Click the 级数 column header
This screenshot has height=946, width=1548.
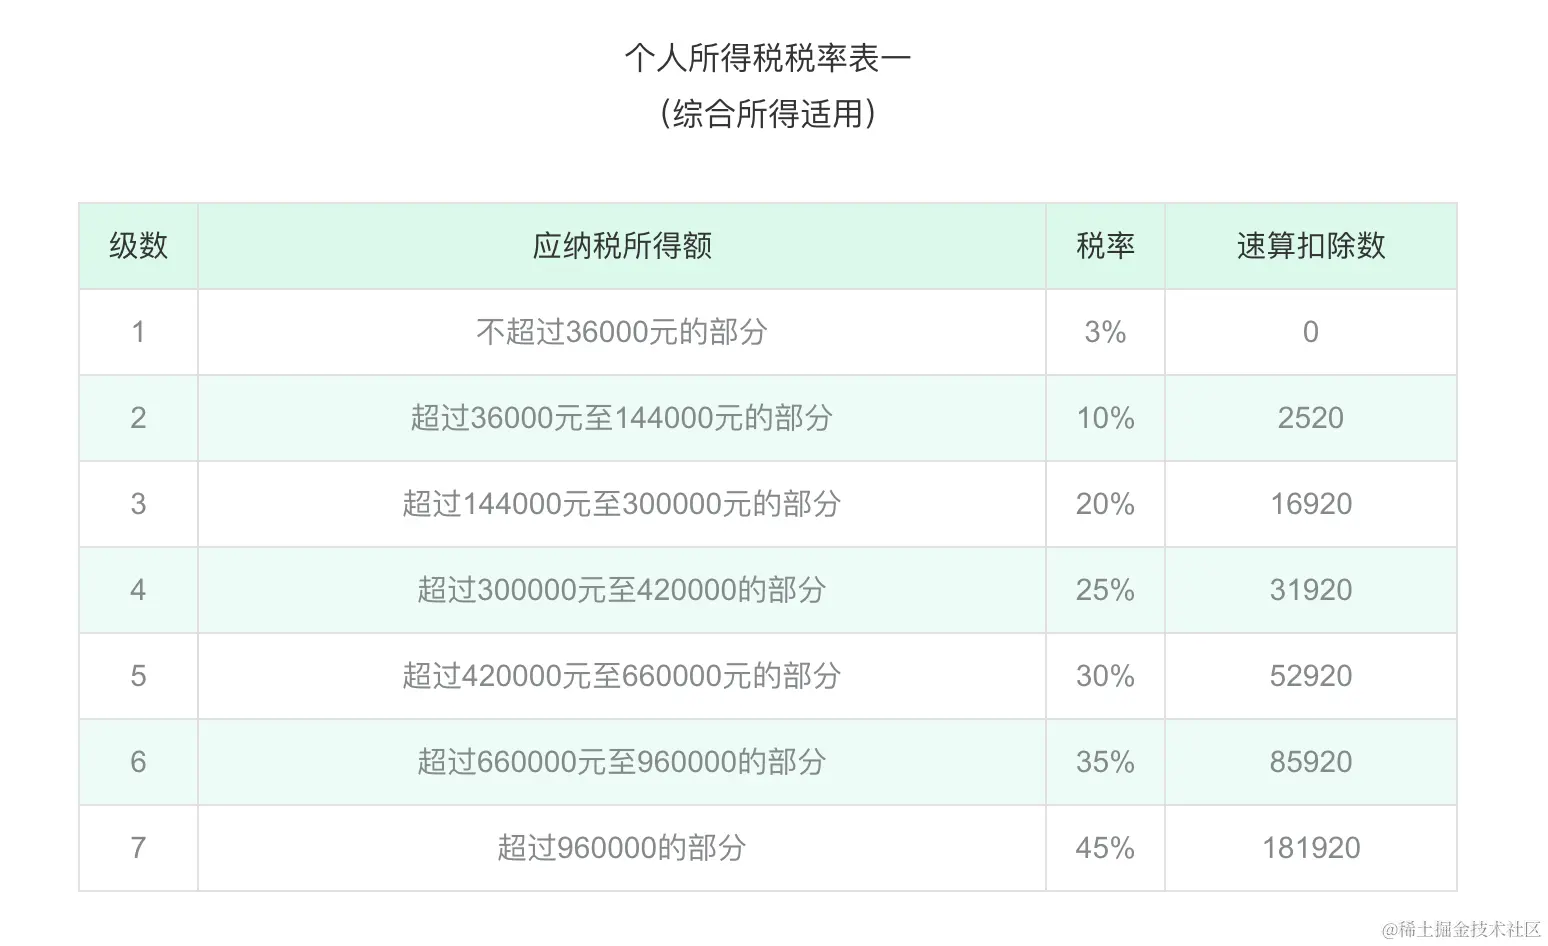coord(138,246)
